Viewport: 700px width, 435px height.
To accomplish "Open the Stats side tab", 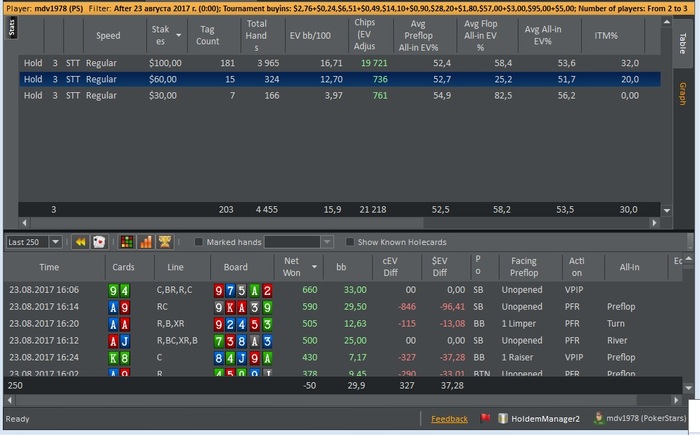I will (x=12, y=27).
